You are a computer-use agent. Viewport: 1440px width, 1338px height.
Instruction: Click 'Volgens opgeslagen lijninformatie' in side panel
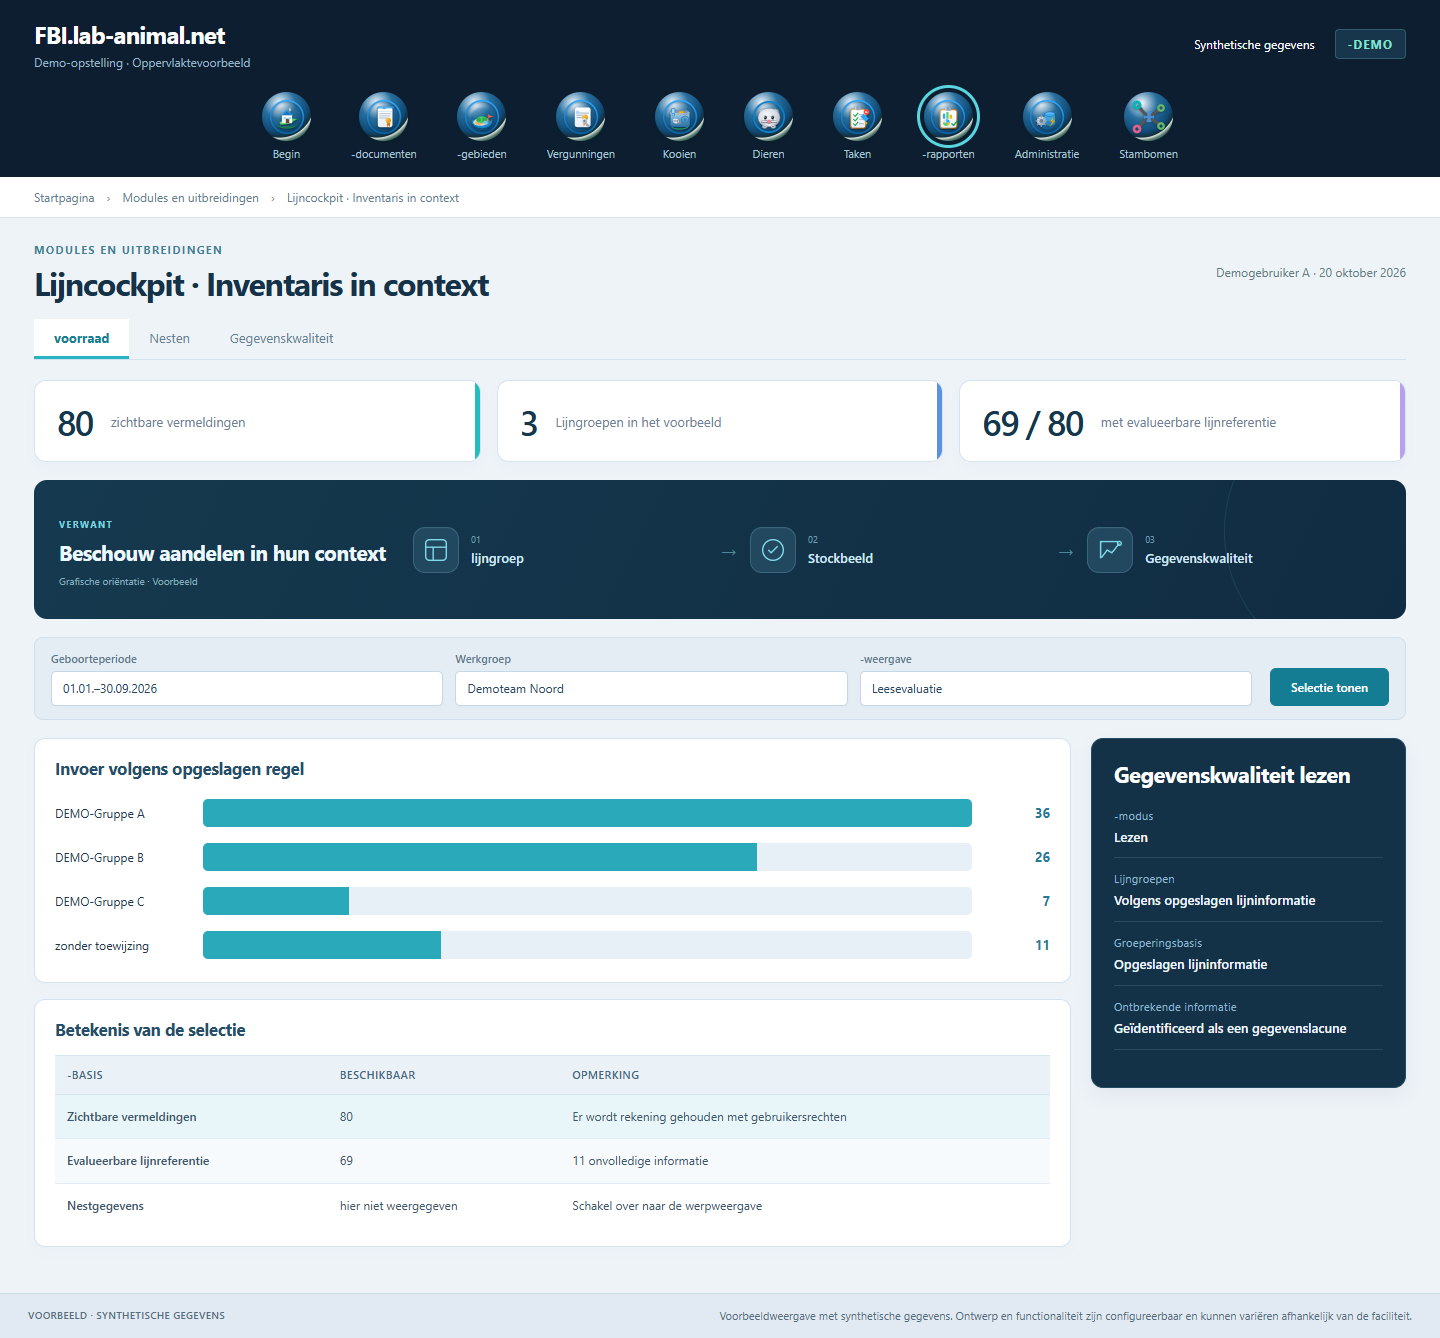[1214, 900]
